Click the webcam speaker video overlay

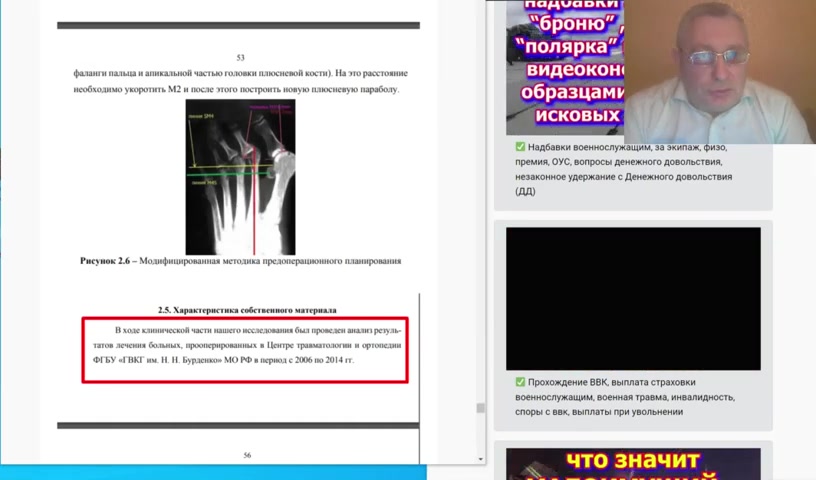click(720, 72)
